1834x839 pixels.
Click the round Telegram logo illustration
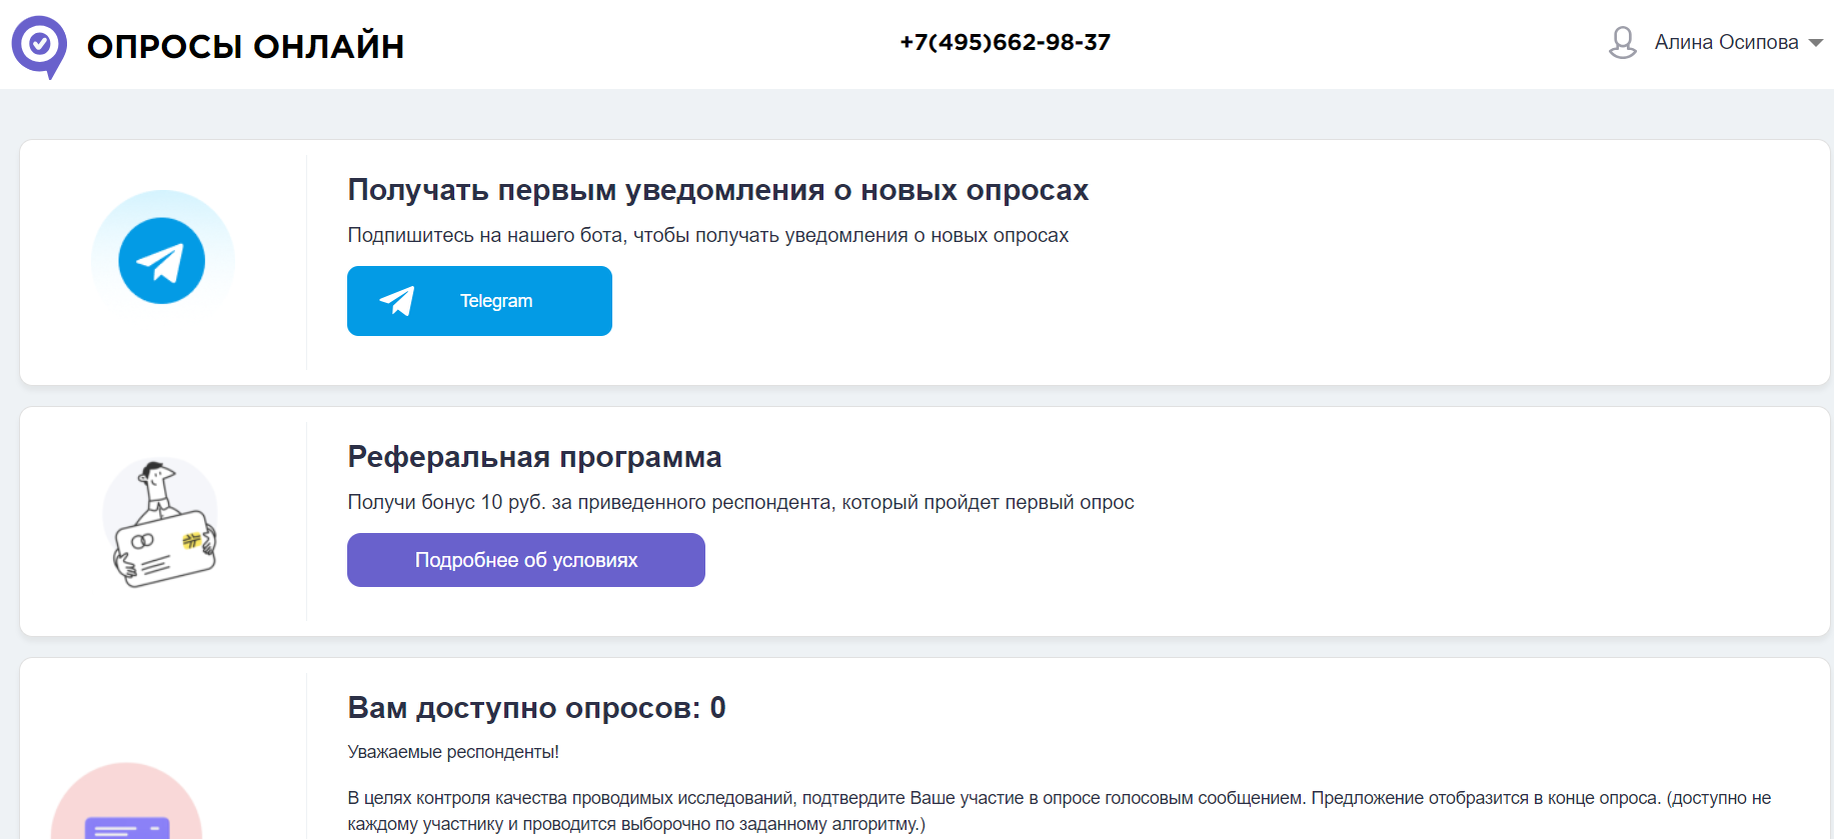(162, 258)
